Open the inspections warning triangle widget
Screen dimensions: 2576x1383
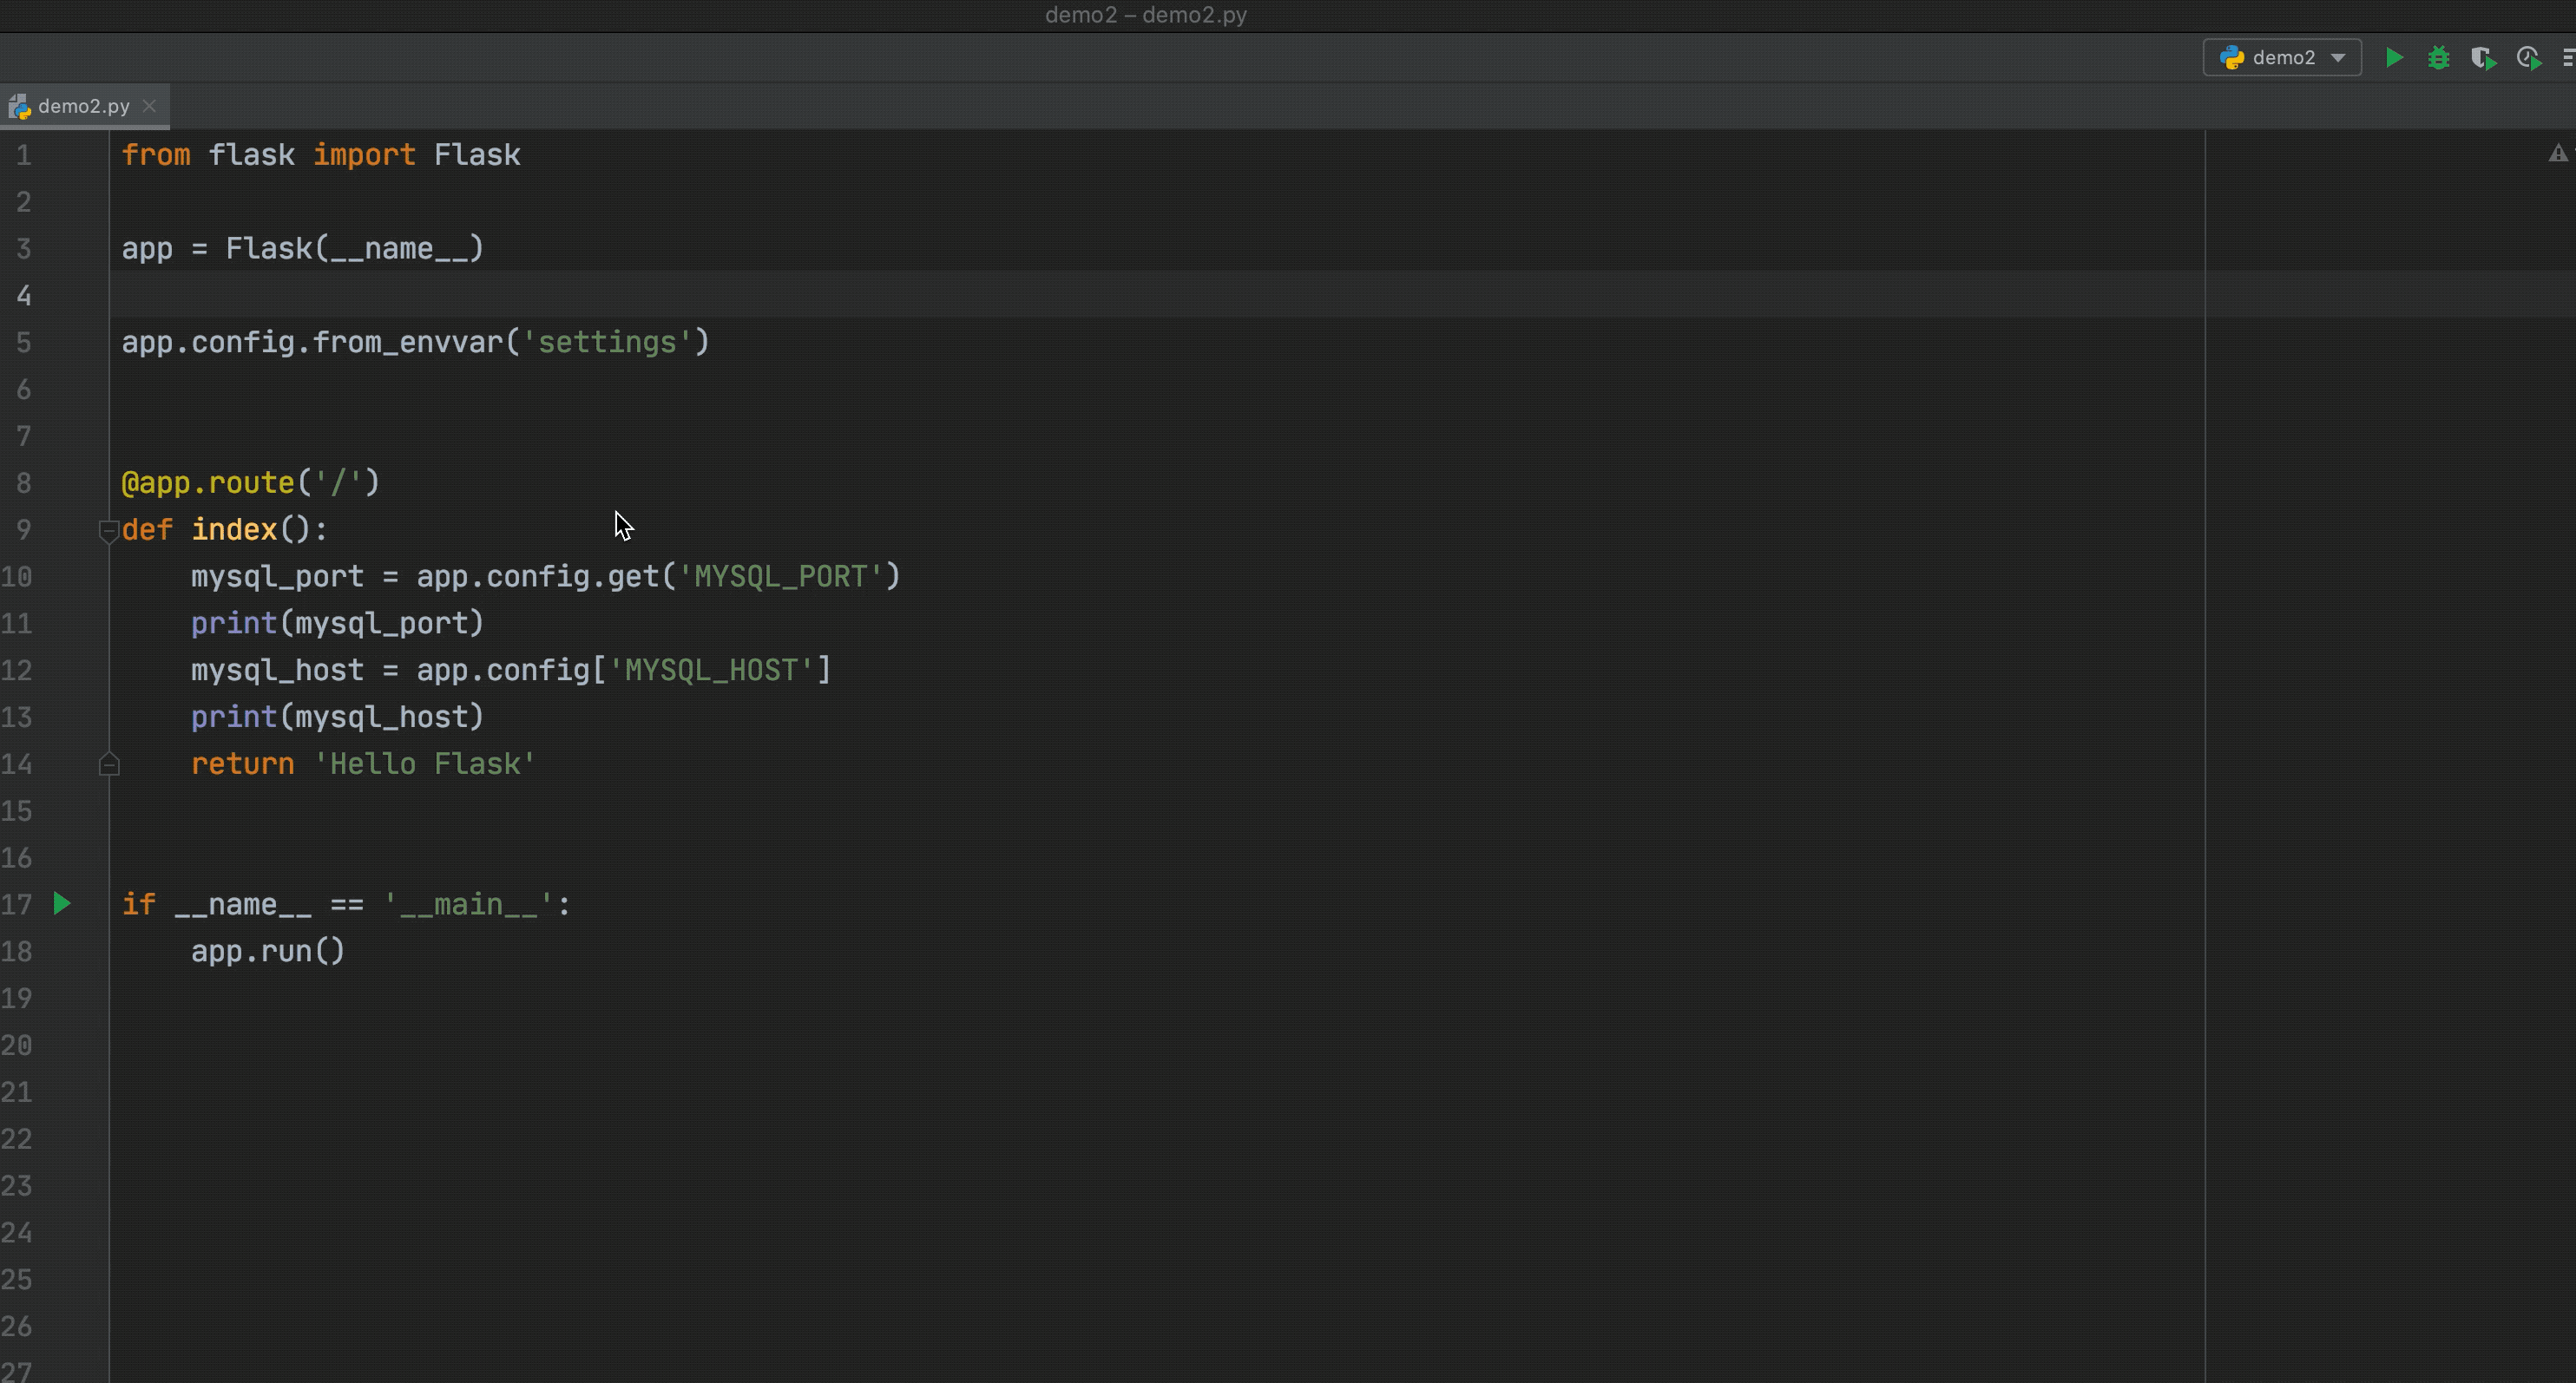(x=2558, y=153)
